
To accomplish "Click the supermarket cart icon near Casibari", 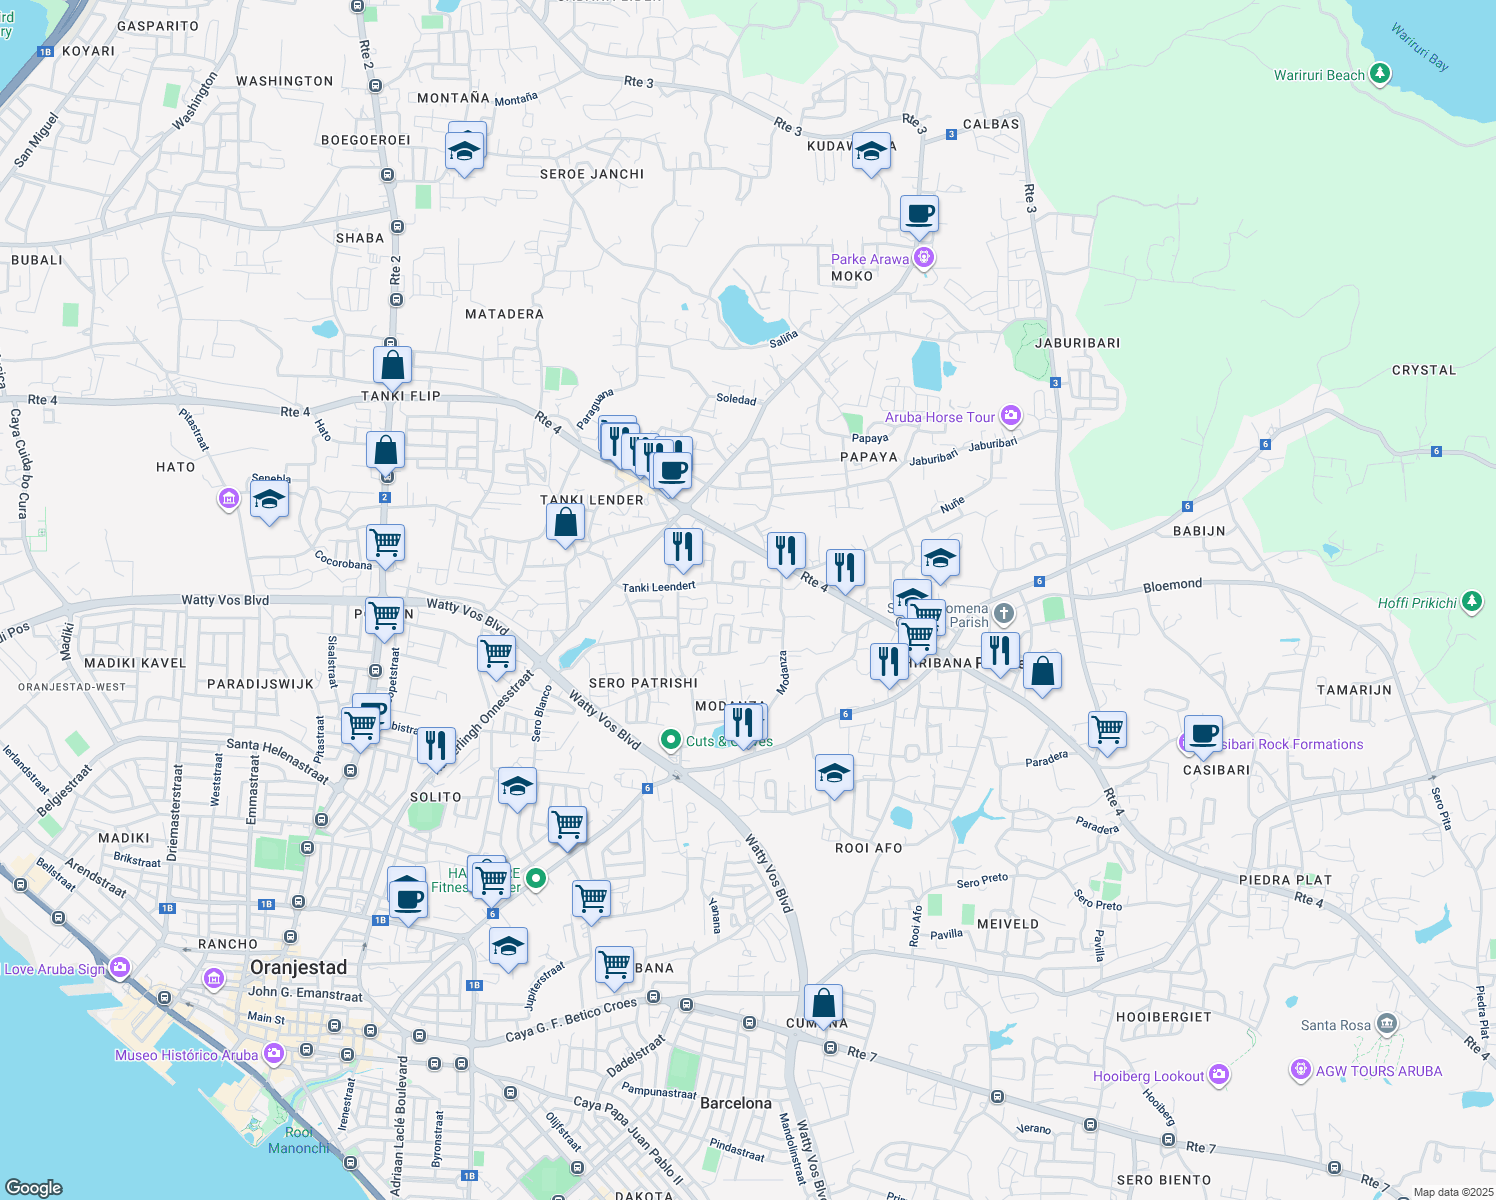I will (x=1108, y=729).
